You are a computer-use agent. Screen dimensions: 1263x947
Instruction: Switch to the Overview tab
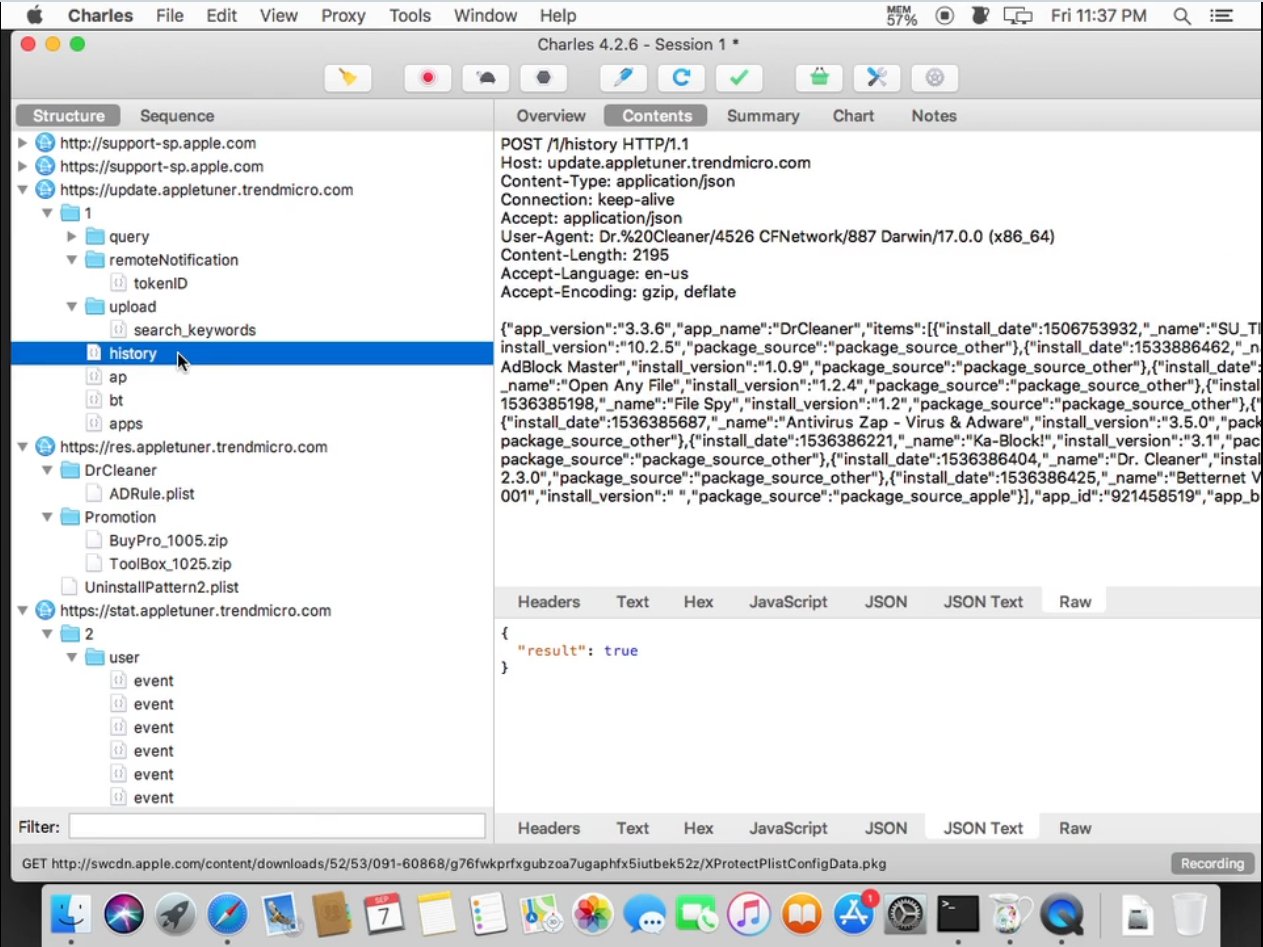551,116
